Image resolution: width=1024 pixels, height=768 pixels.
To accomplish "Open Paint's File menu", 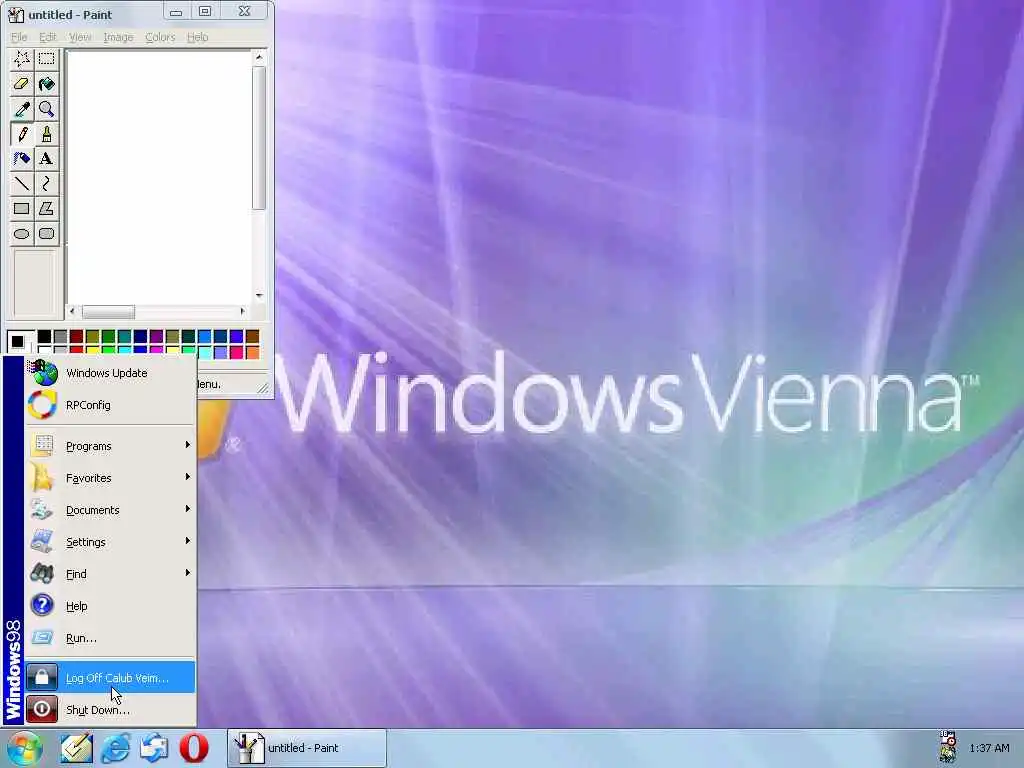I will tap(19, 37).
